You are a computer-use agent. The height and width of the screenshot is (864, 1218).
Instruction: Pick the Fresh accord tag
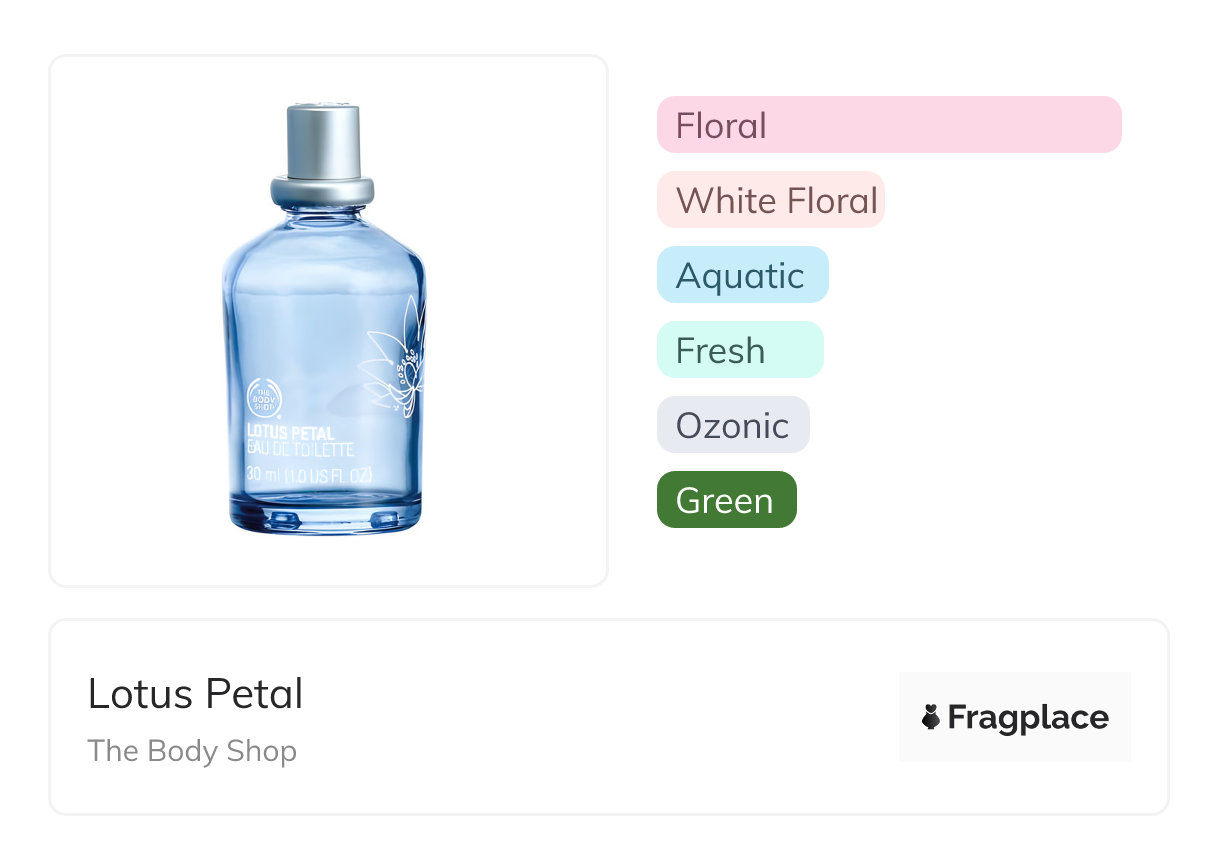coord(739,350)
